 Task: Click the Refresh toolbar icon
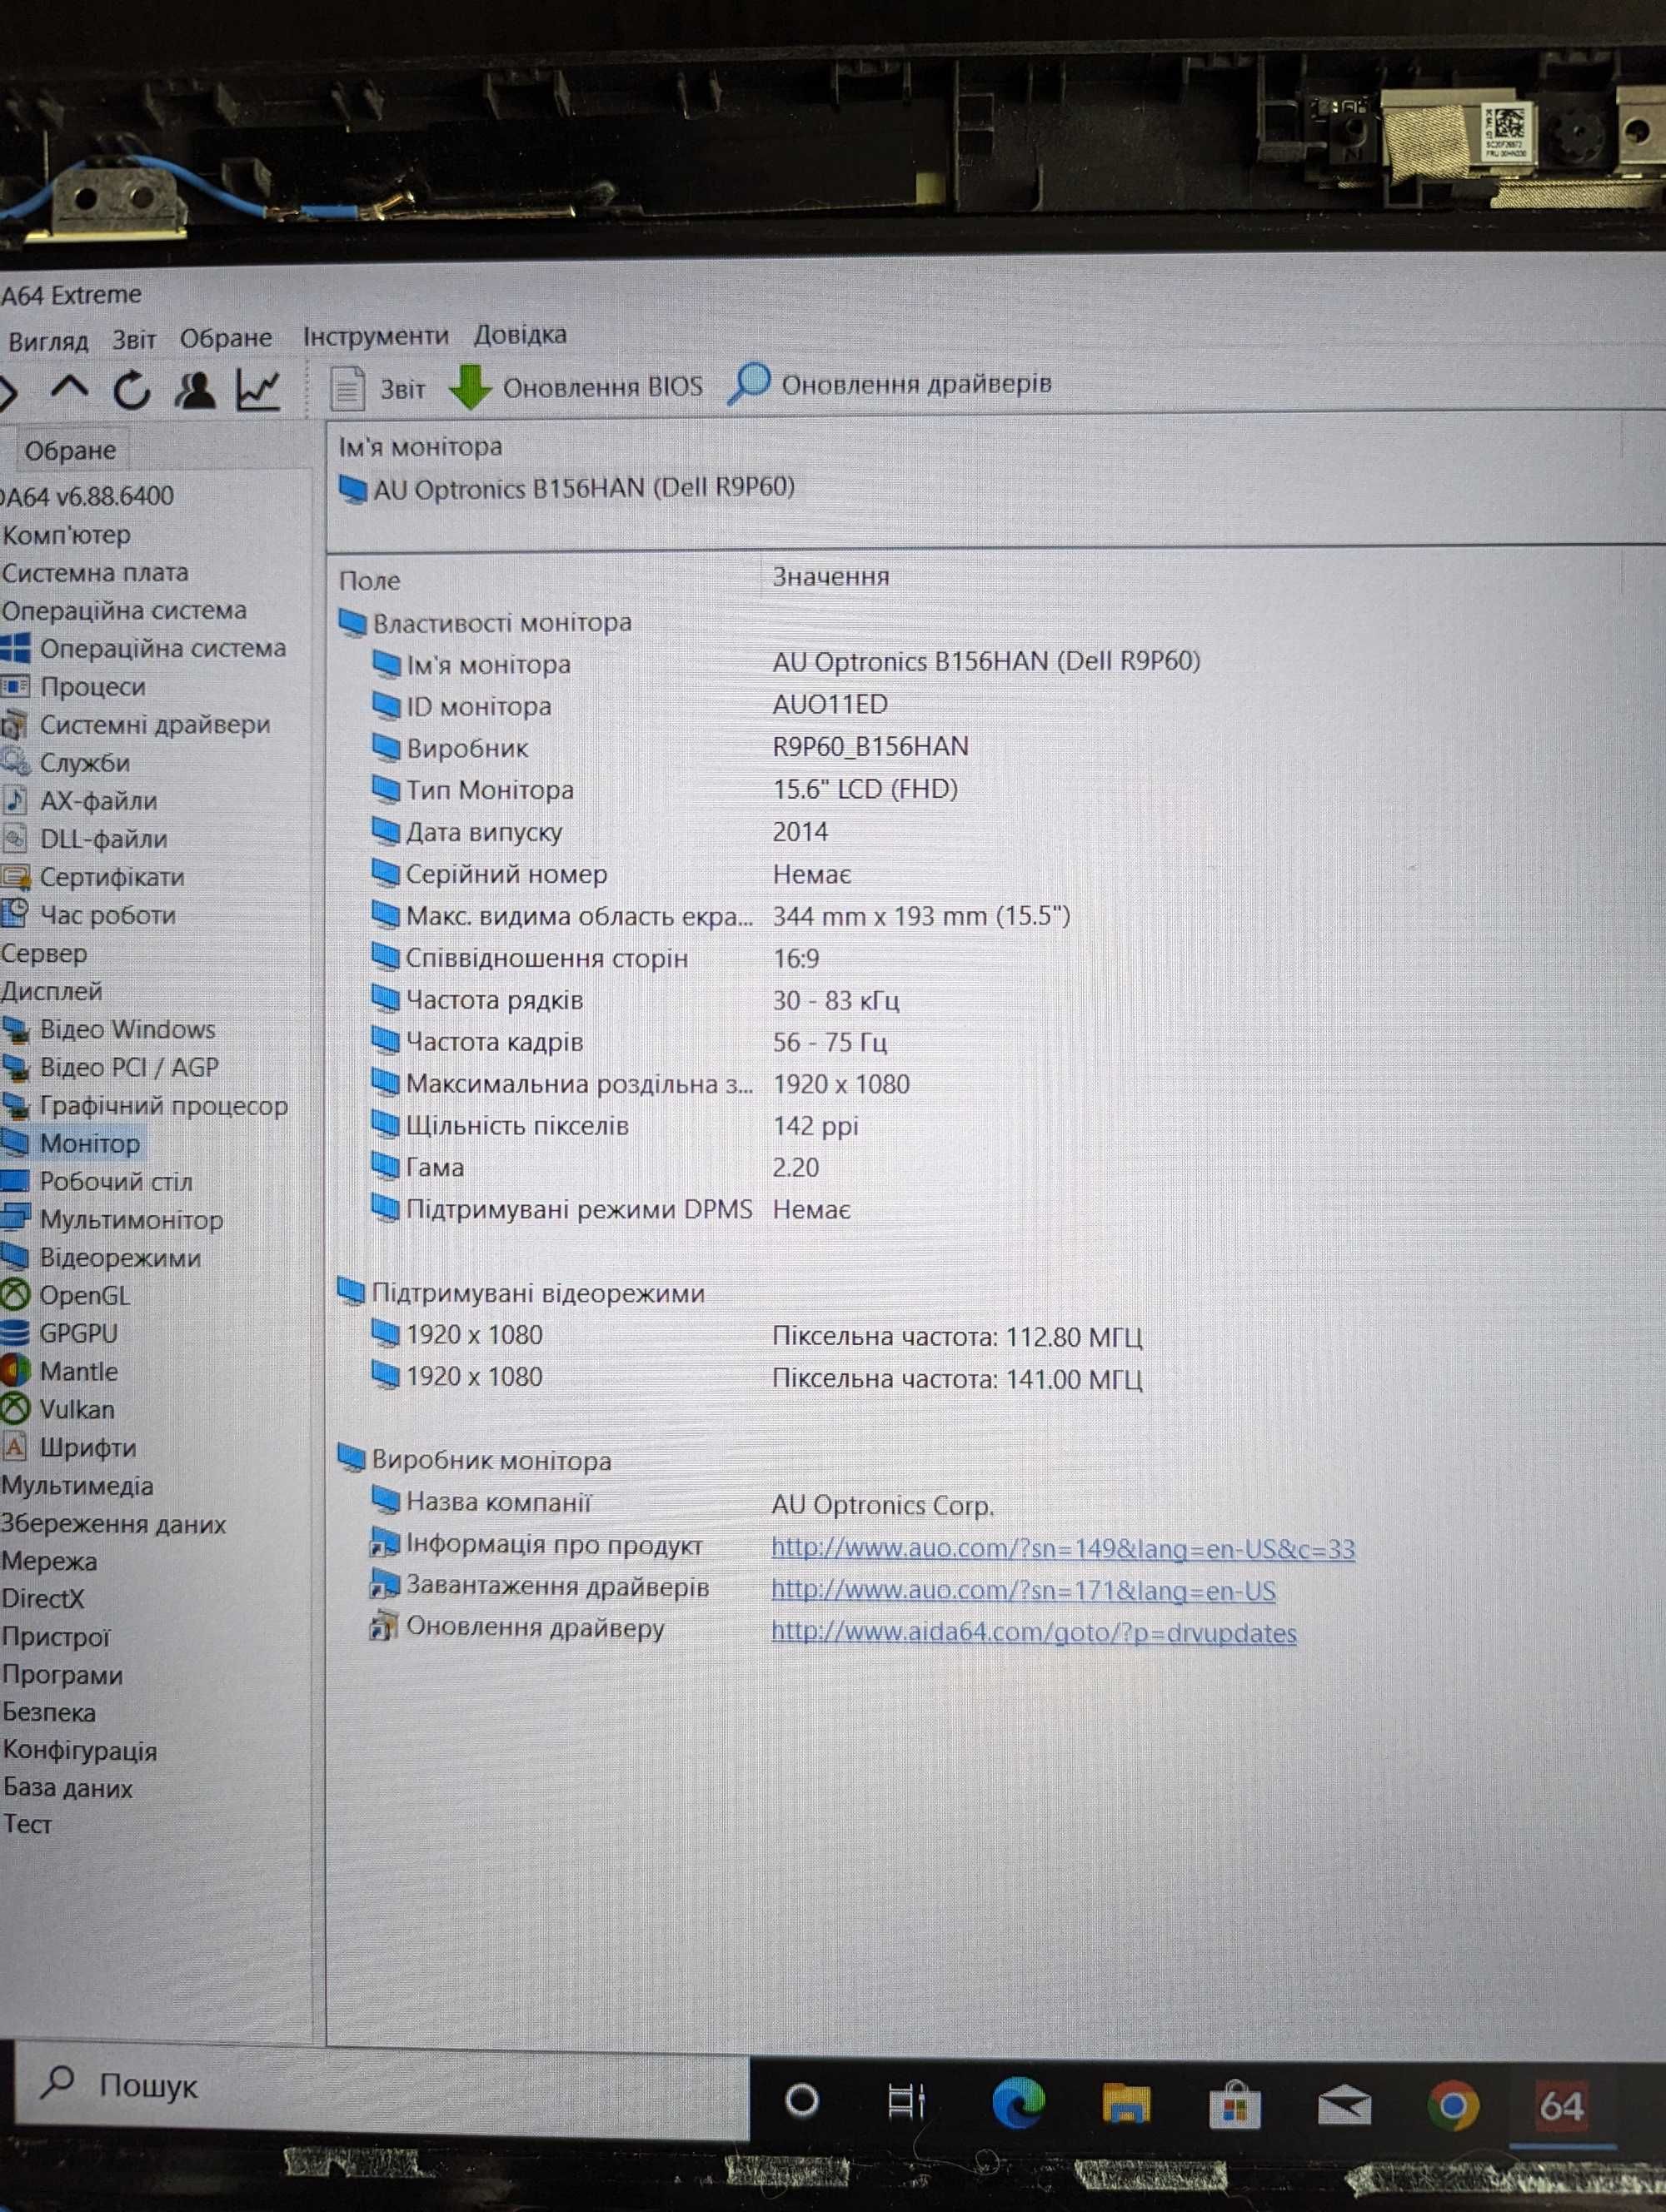[132, 390]
